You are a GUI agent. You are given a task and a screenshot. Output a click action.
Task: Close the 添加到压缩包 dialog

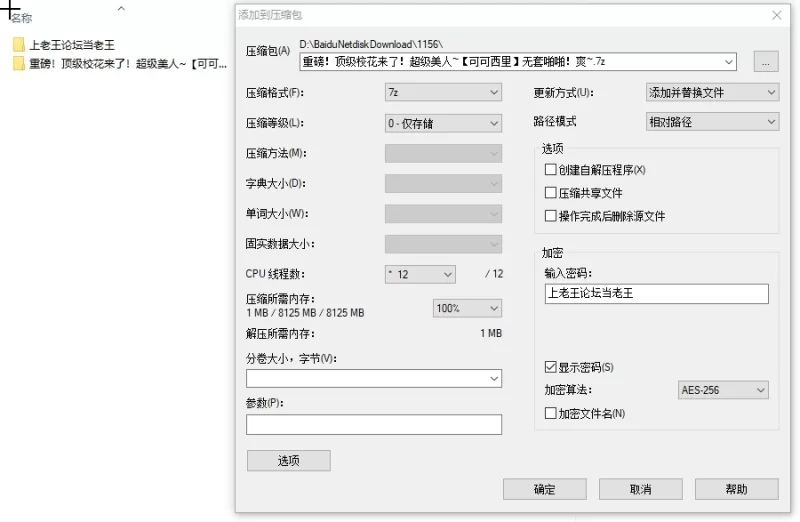point(777,15)
